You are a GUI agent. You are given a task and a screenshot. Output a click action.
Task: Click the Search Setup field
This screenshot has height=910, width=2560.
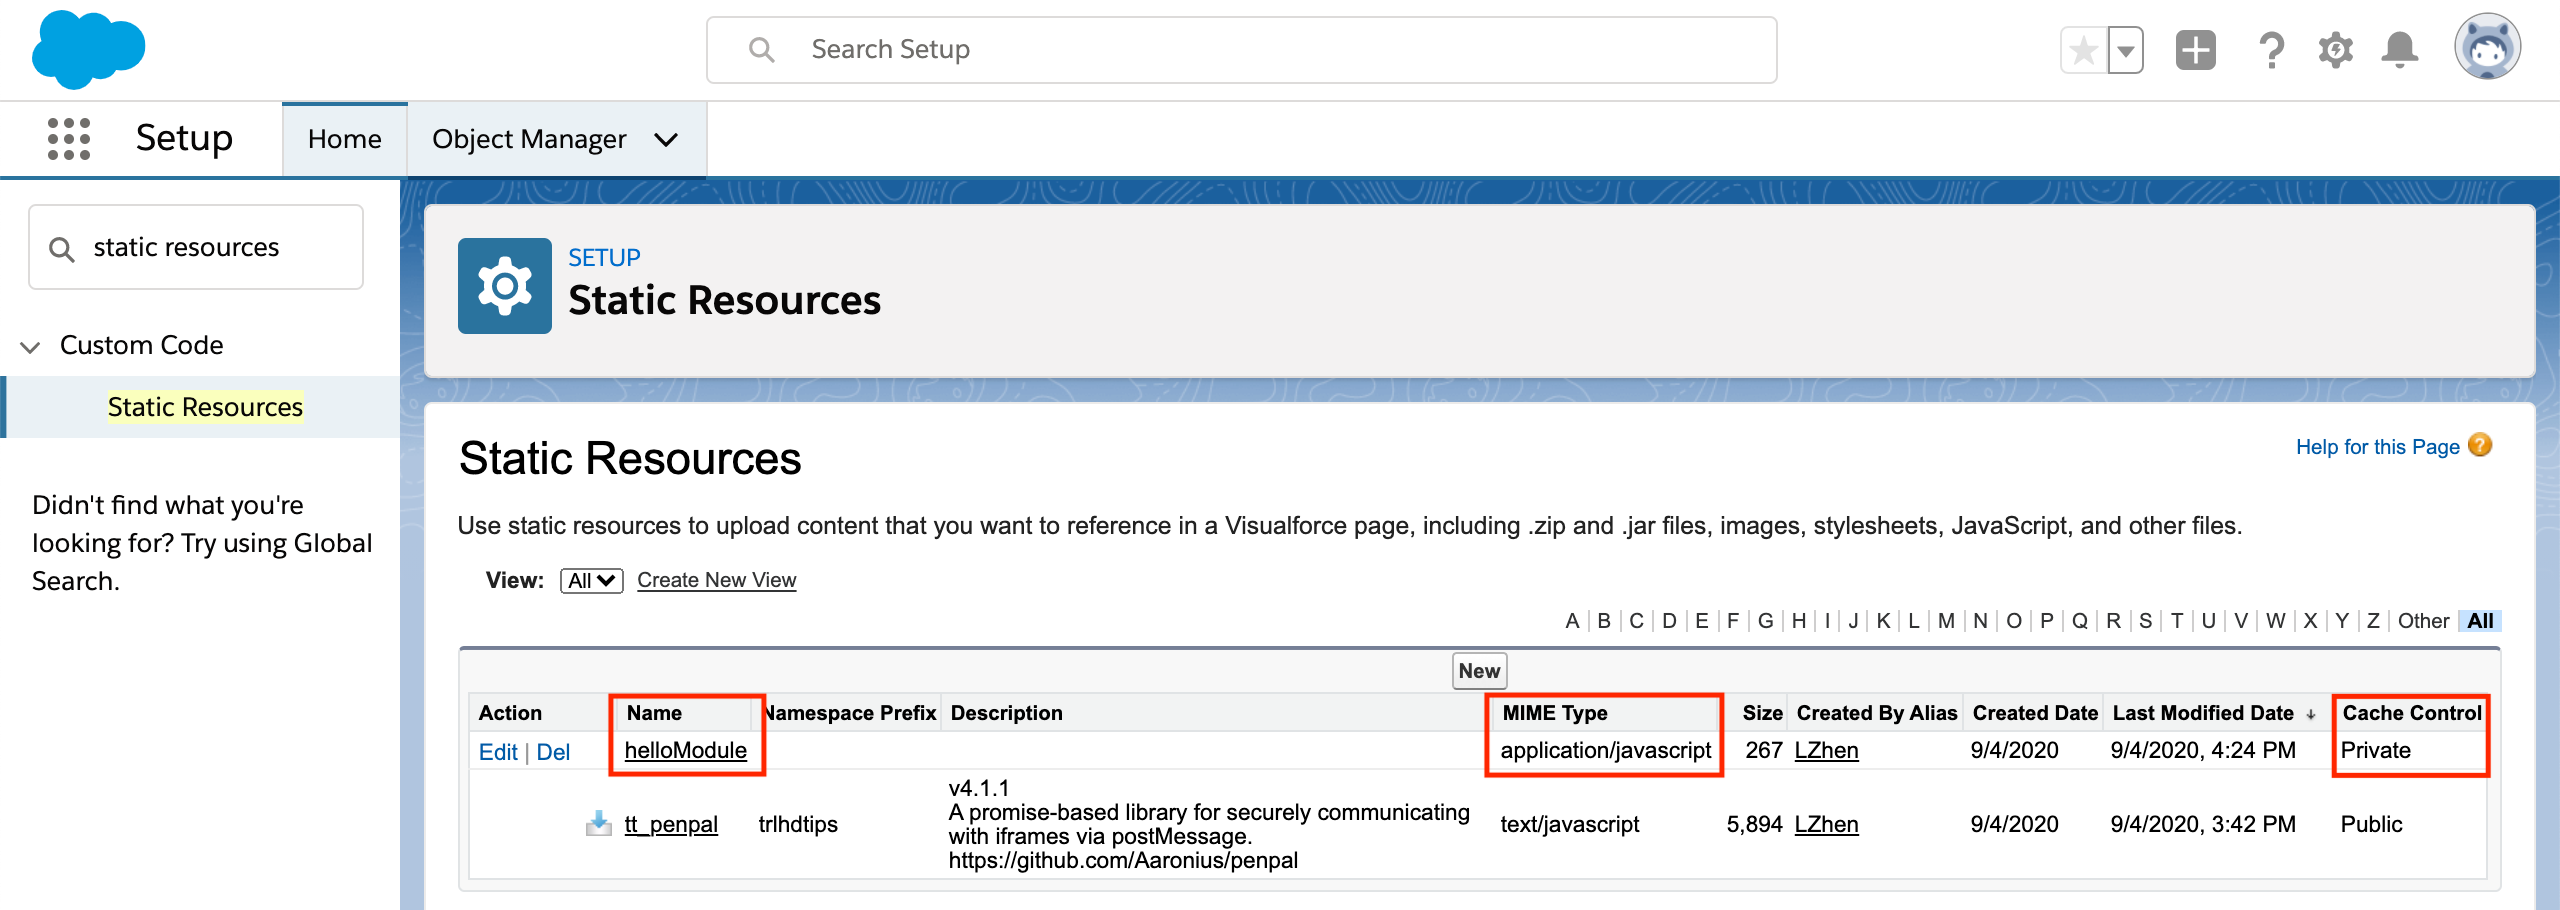(1240, 50)
